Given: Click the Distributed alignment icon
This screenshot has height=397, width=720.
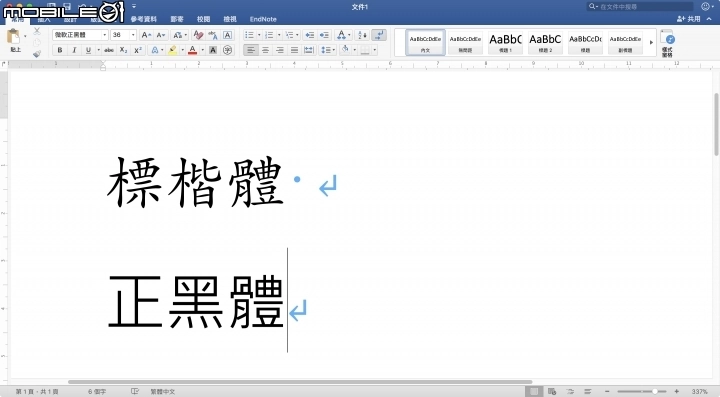Looking at the screenshot, I should [x=309, y=50].
